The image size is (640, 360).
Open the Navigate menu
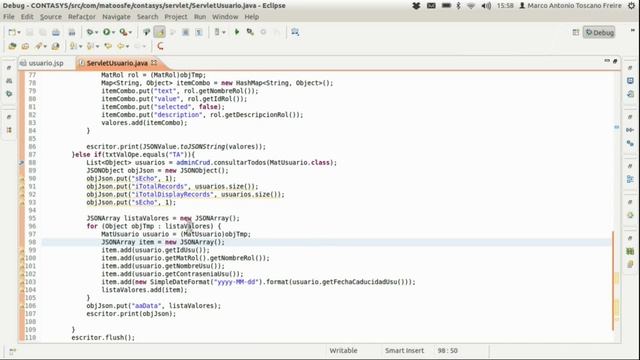(116, 17)
